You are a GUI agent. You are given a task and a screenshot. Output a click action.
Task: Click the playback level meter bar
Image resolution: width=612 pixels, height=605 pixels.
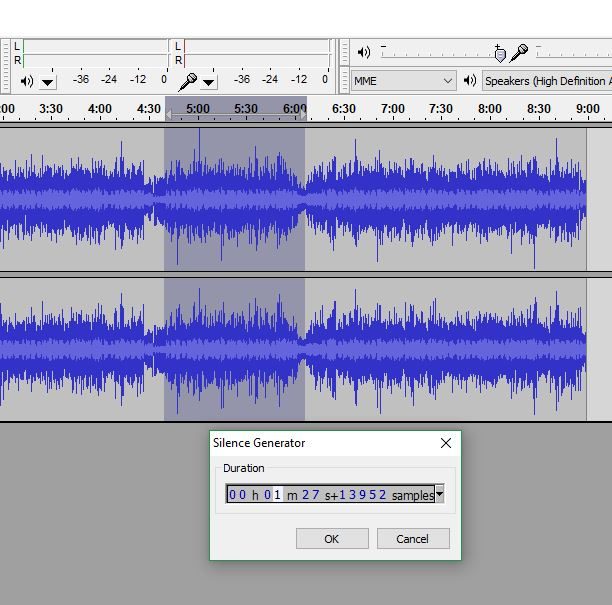coord(95,53)
